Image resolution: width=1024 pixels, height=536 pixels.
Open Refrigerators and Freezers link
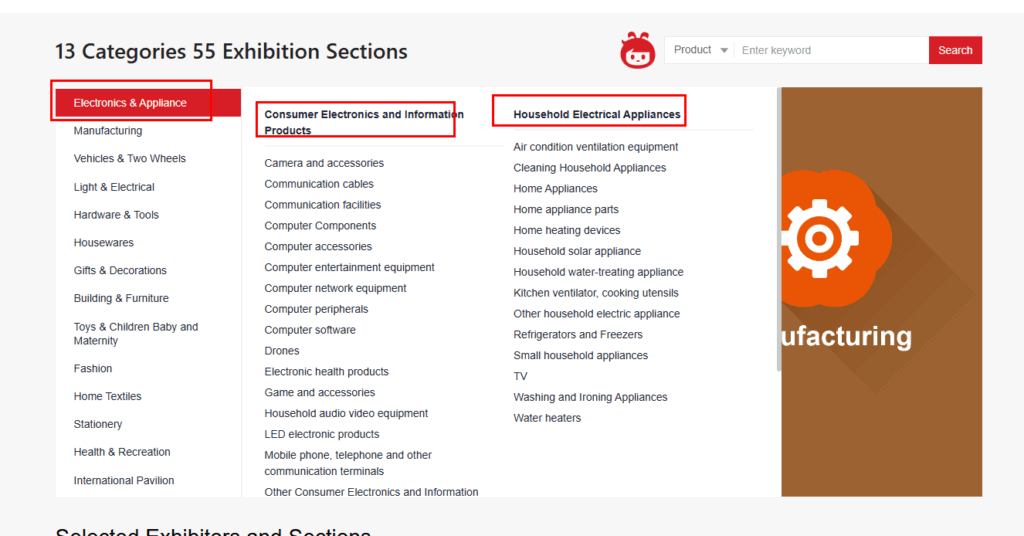click(x=577, y=334)
